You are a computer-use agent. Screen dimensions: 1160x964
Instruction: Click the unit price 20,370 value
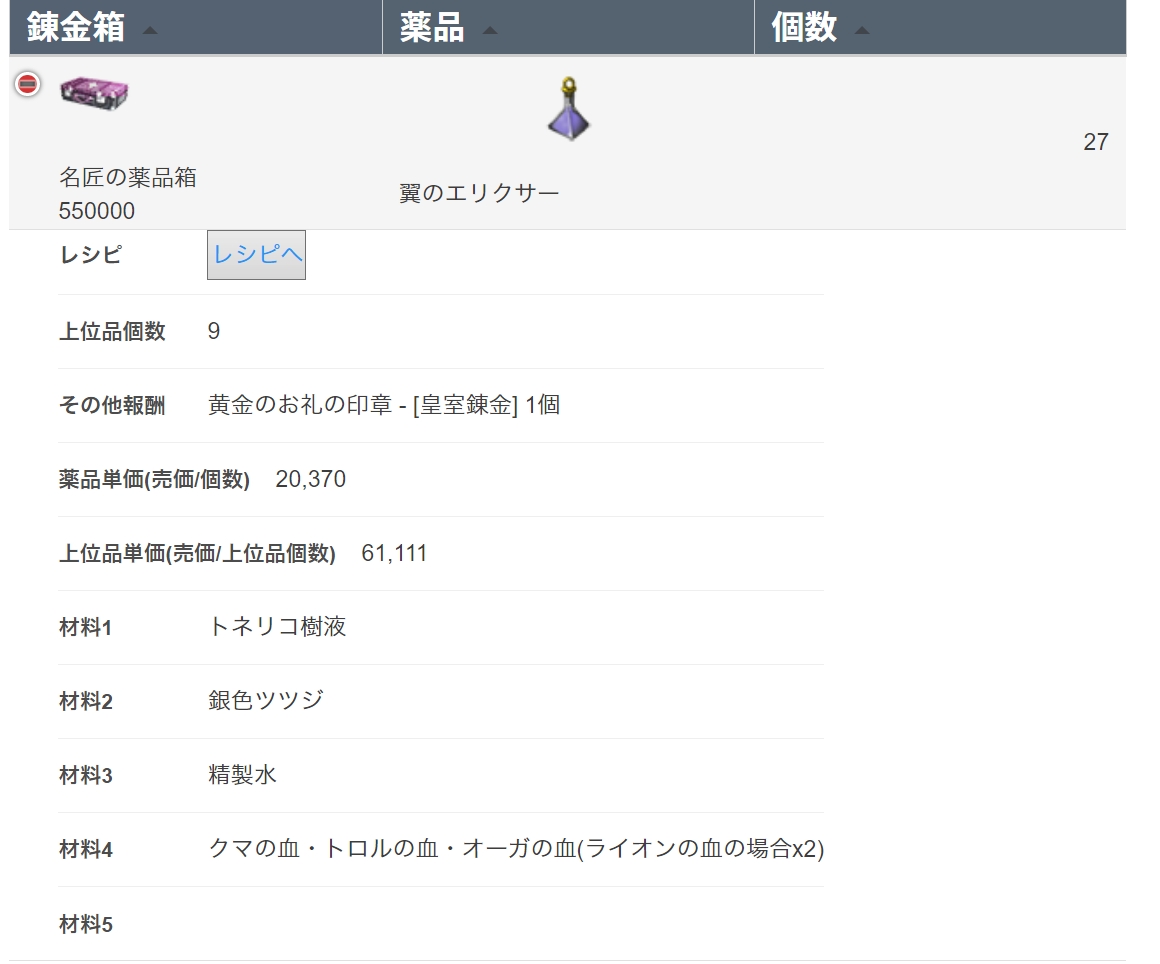[310, 479]
